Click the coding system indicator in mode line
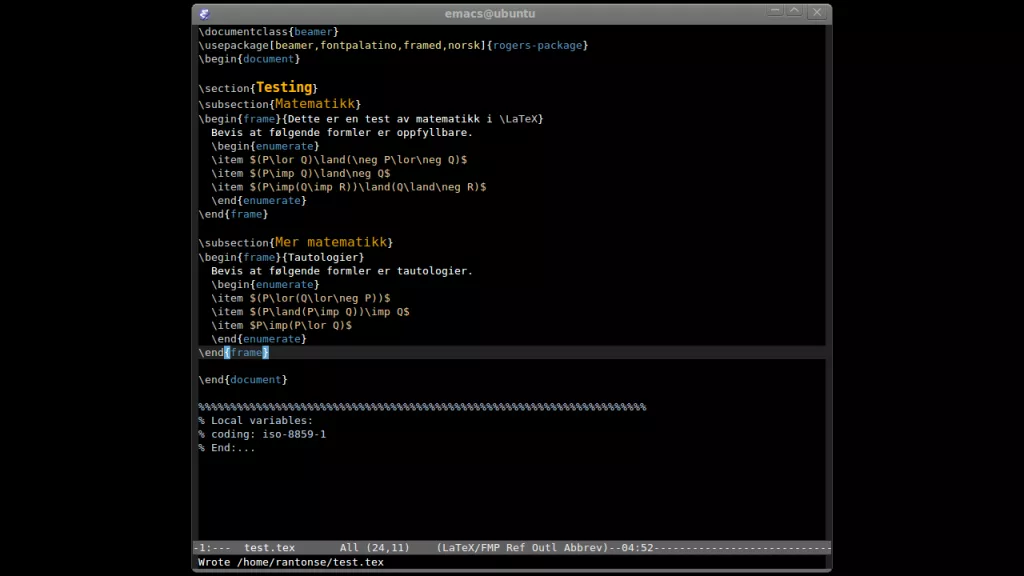The image size is (1024, 576). pyautogui.click(x=201, y=547)
